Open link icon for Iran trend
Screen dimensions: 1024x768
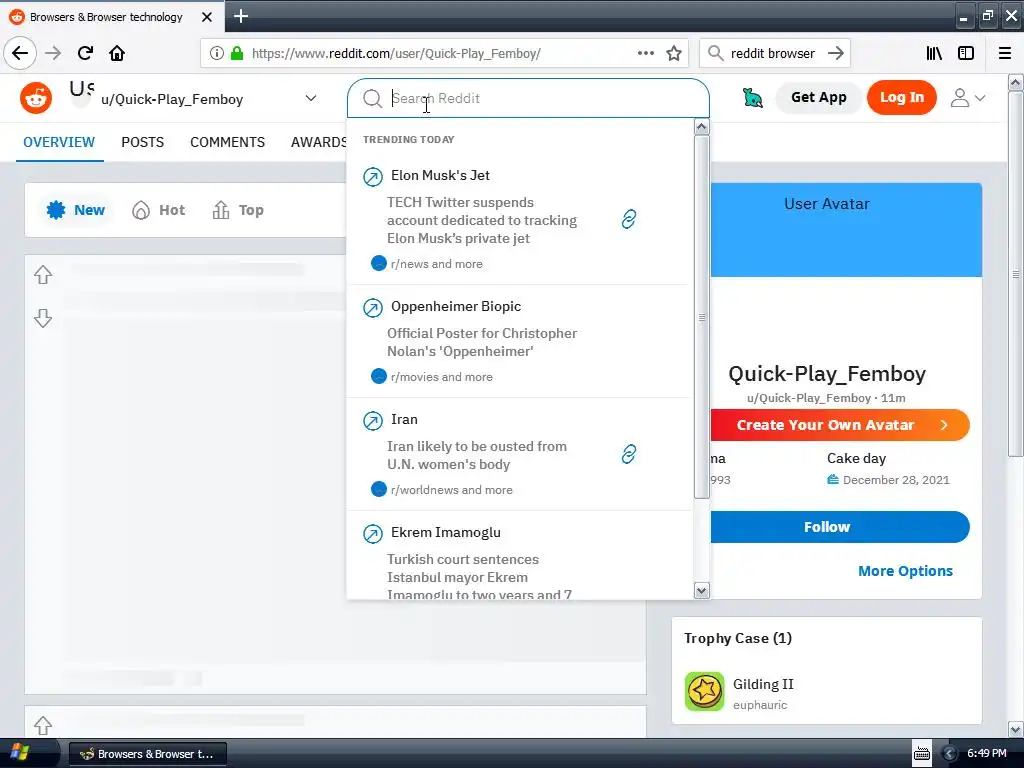(629, 454)
